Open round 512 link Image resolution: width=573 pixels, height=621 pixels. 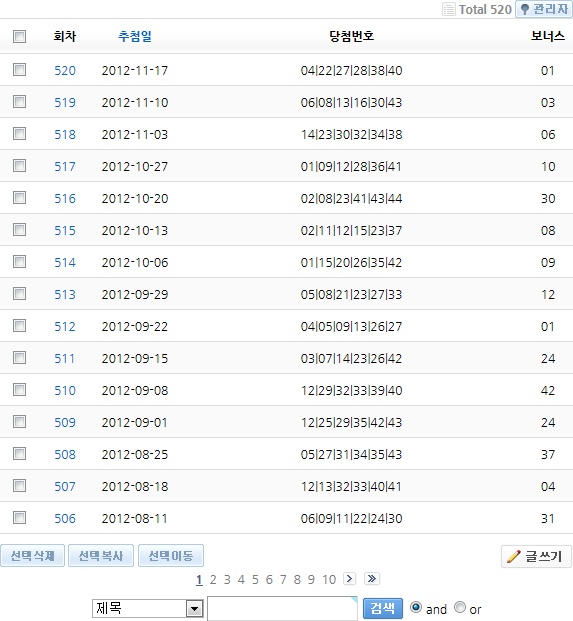tap(65, 327)
